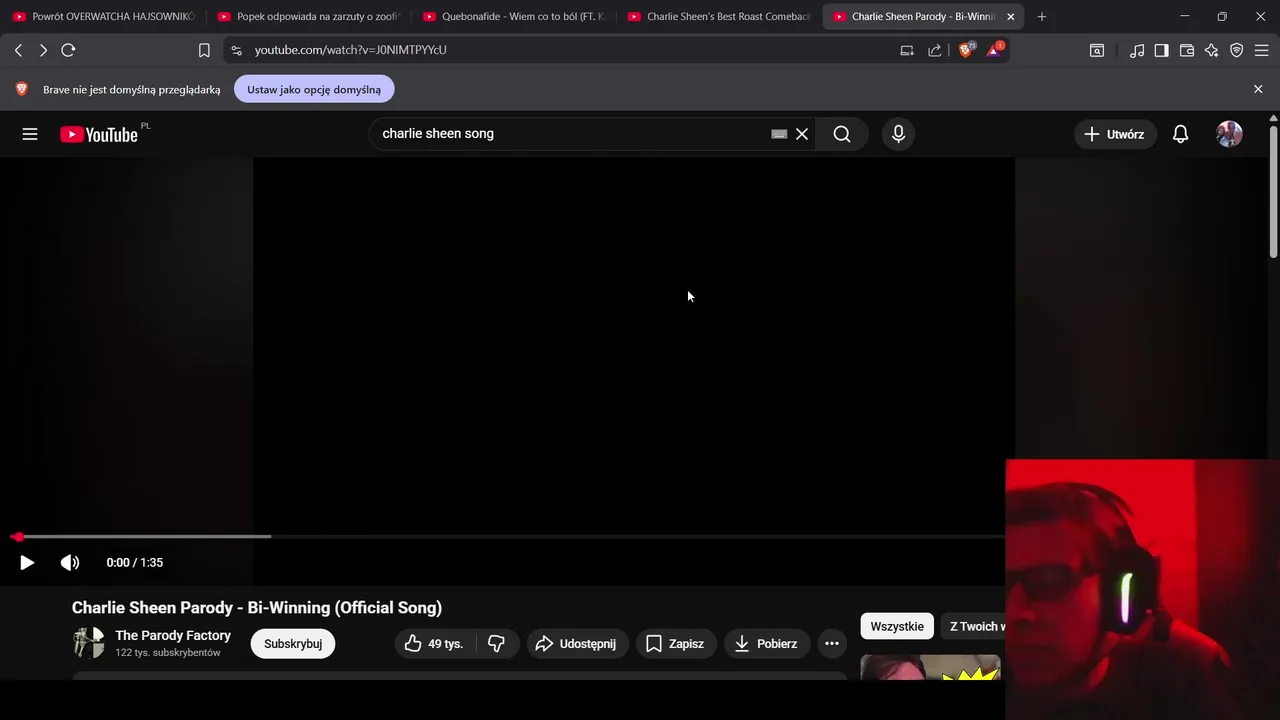Click the address bar URL youtube.com/watch
The width and height of the screenshot is (1280, 720).
(350, 50)
